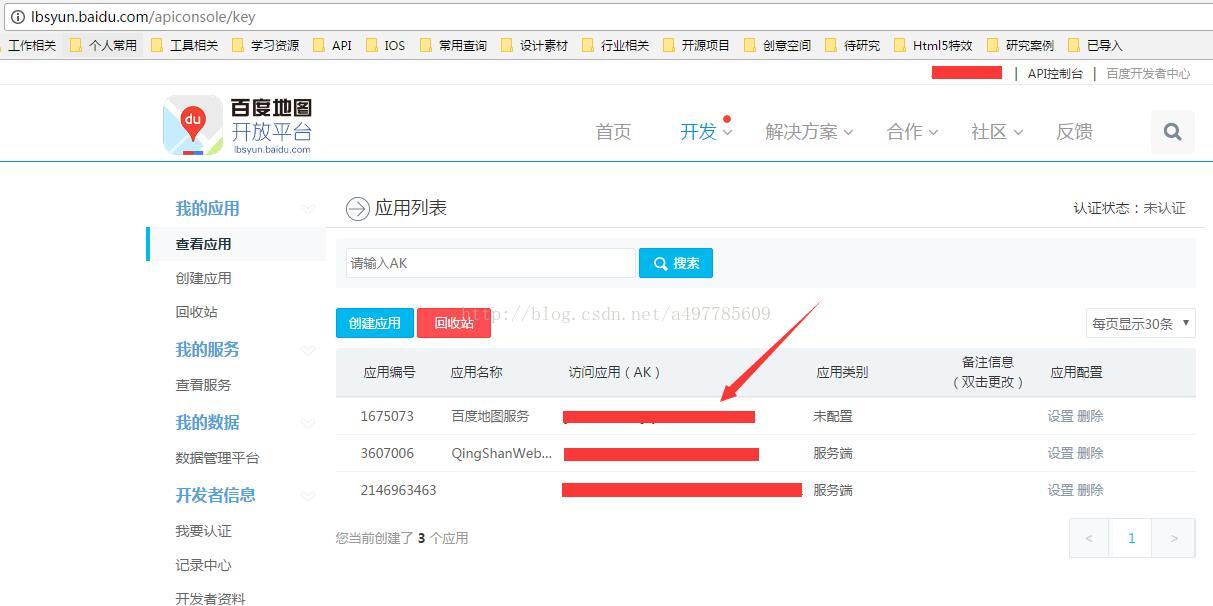The height and width of the screenshot is (606, 1213).
Task: Open the Html5特效 bookmark folder
Action: pos(933,45)
